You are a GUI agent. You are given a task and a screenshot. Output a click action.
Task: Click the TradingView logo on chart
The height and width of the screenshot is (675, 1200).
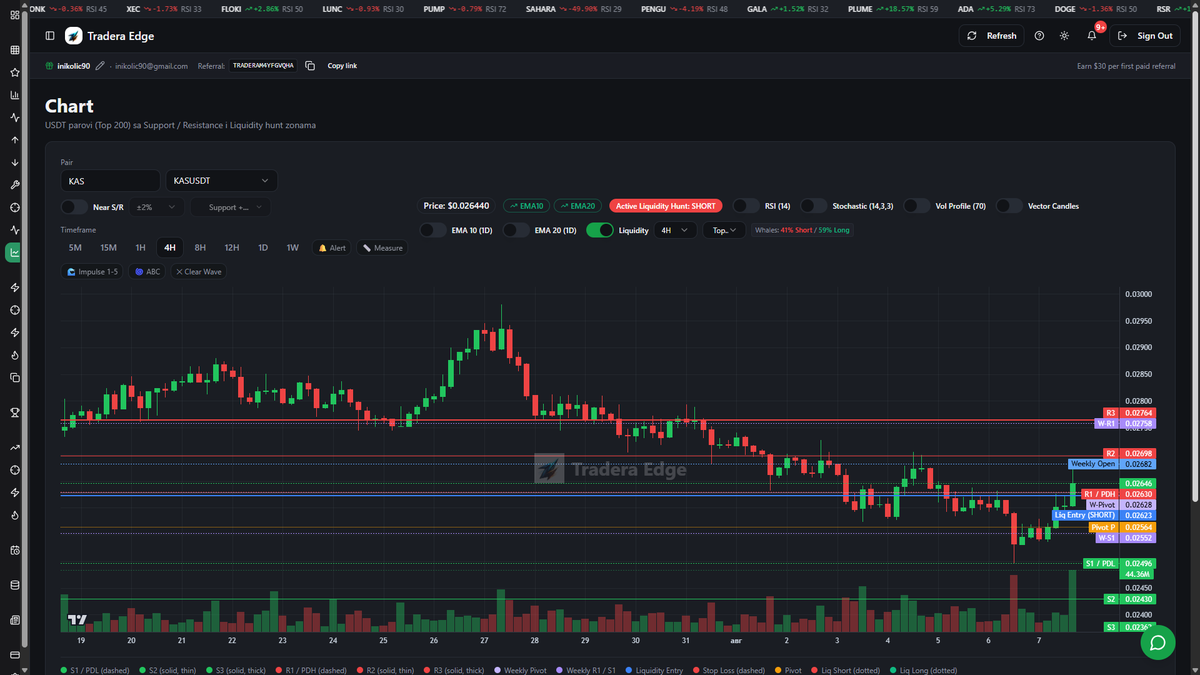point(76,619)
